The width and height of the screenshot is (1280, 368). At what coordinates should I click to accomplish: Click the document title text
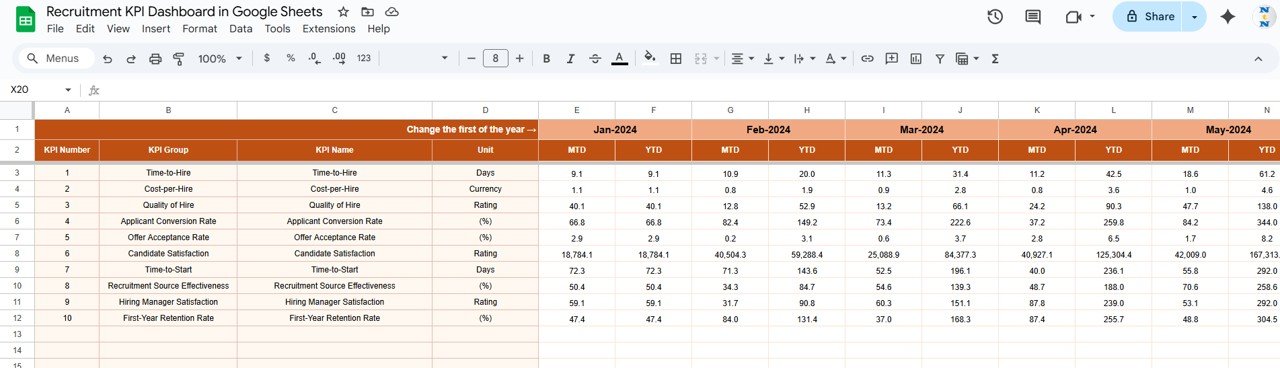[185, 12]
